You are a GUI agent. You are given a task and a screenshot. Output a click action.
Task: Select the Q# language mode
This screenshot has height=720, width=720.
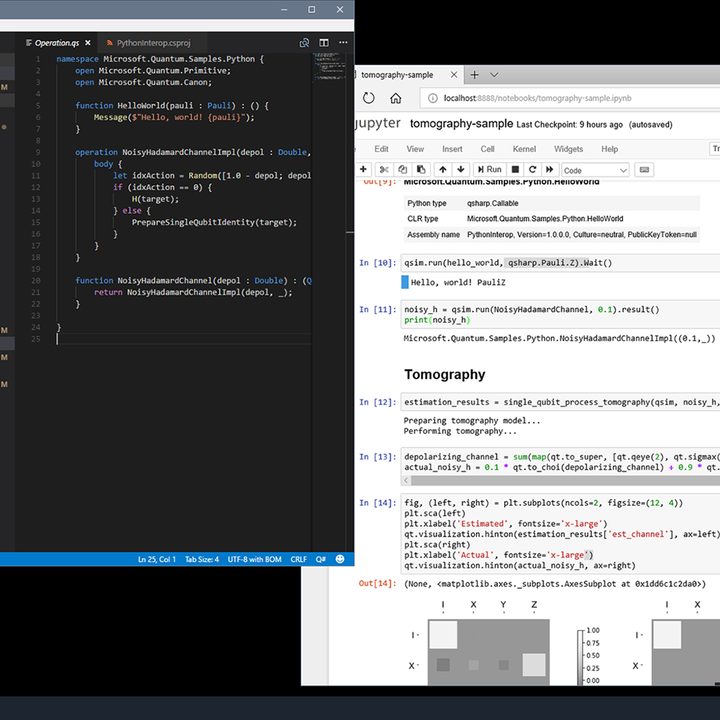coord(321,559)
